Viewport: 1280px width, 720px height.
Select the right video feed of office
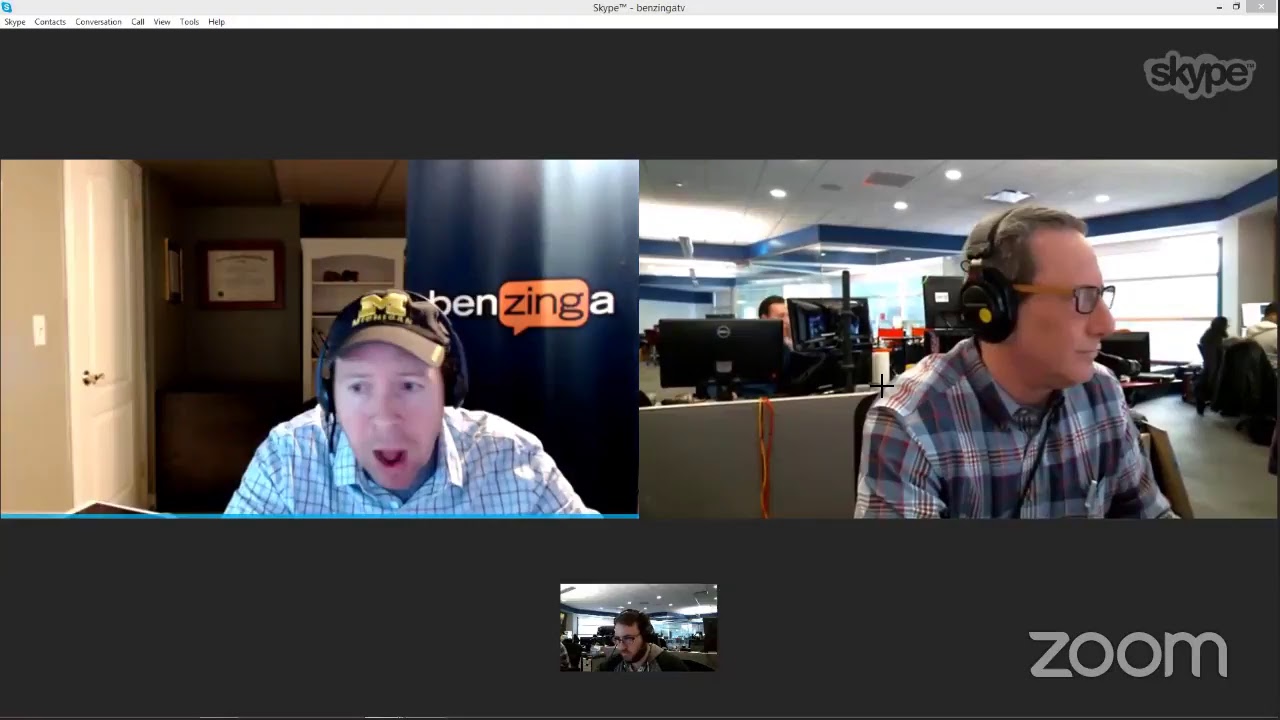click(x=958, y=339)
